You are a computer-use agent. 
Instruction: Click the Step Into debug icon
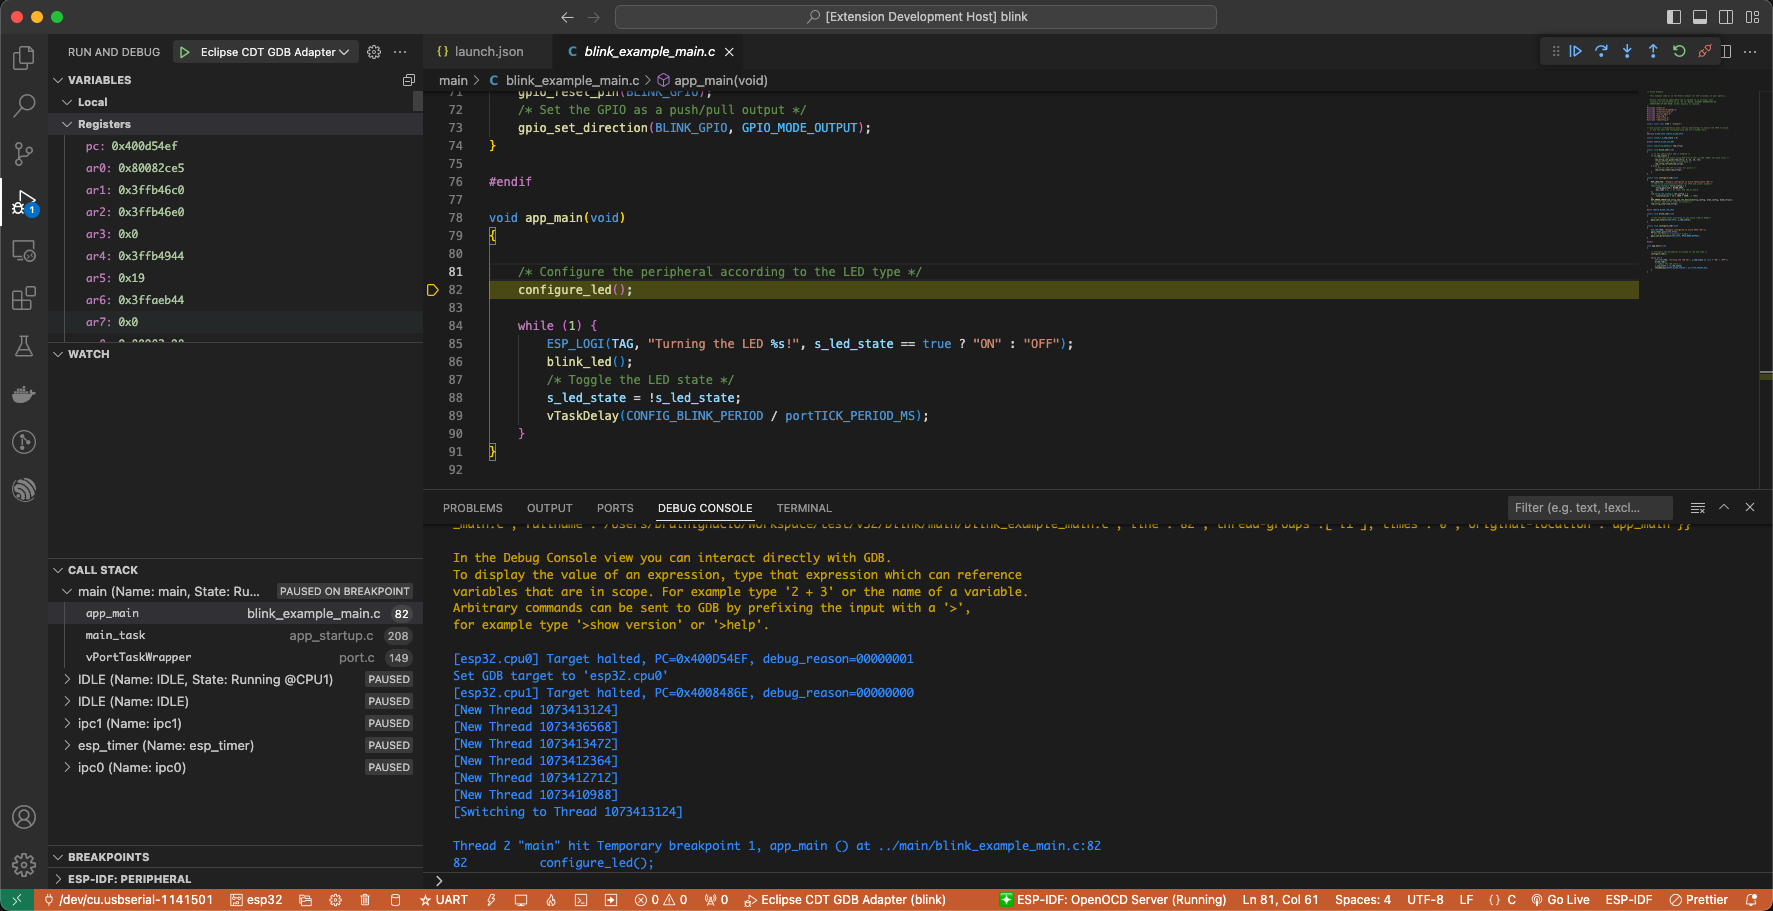tap(1627, 51)
